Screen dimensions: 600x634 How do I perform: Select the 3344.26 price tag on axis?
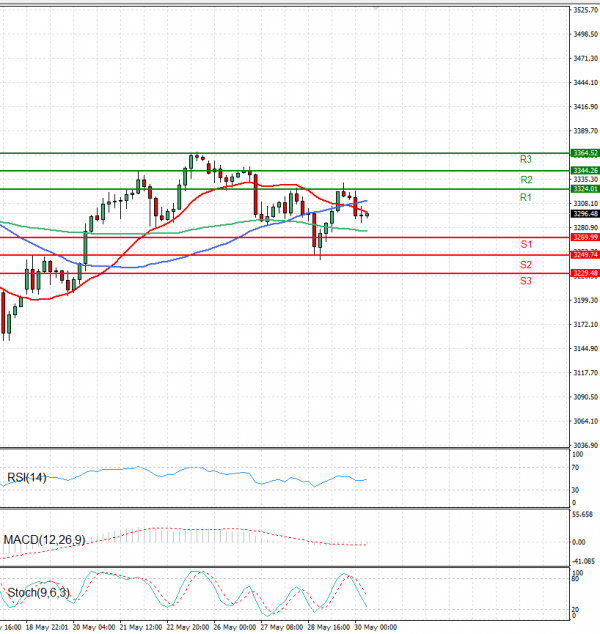(585, 171)
